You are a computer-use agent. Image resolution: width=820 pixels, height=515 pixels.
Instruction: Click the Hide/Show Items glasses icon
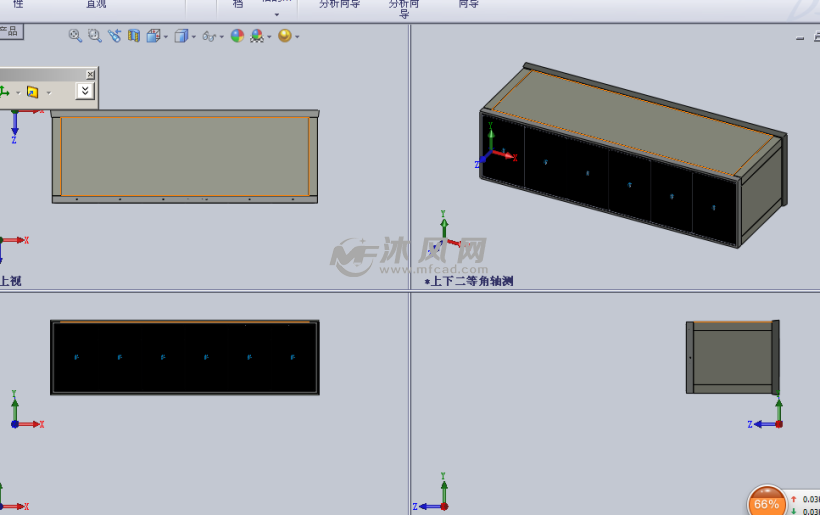[209, 36]
